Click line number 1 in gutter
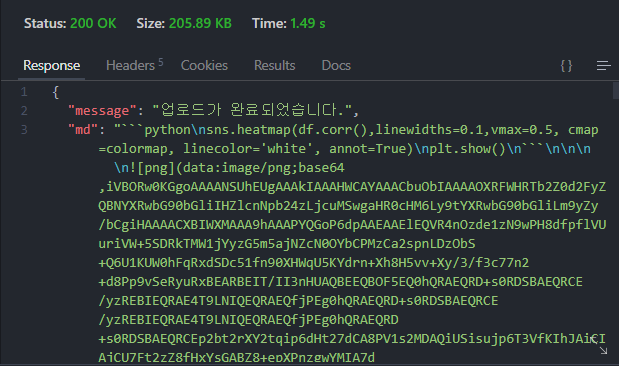The width and height of the screenshot is (619, 366). (x=24, y=92)
